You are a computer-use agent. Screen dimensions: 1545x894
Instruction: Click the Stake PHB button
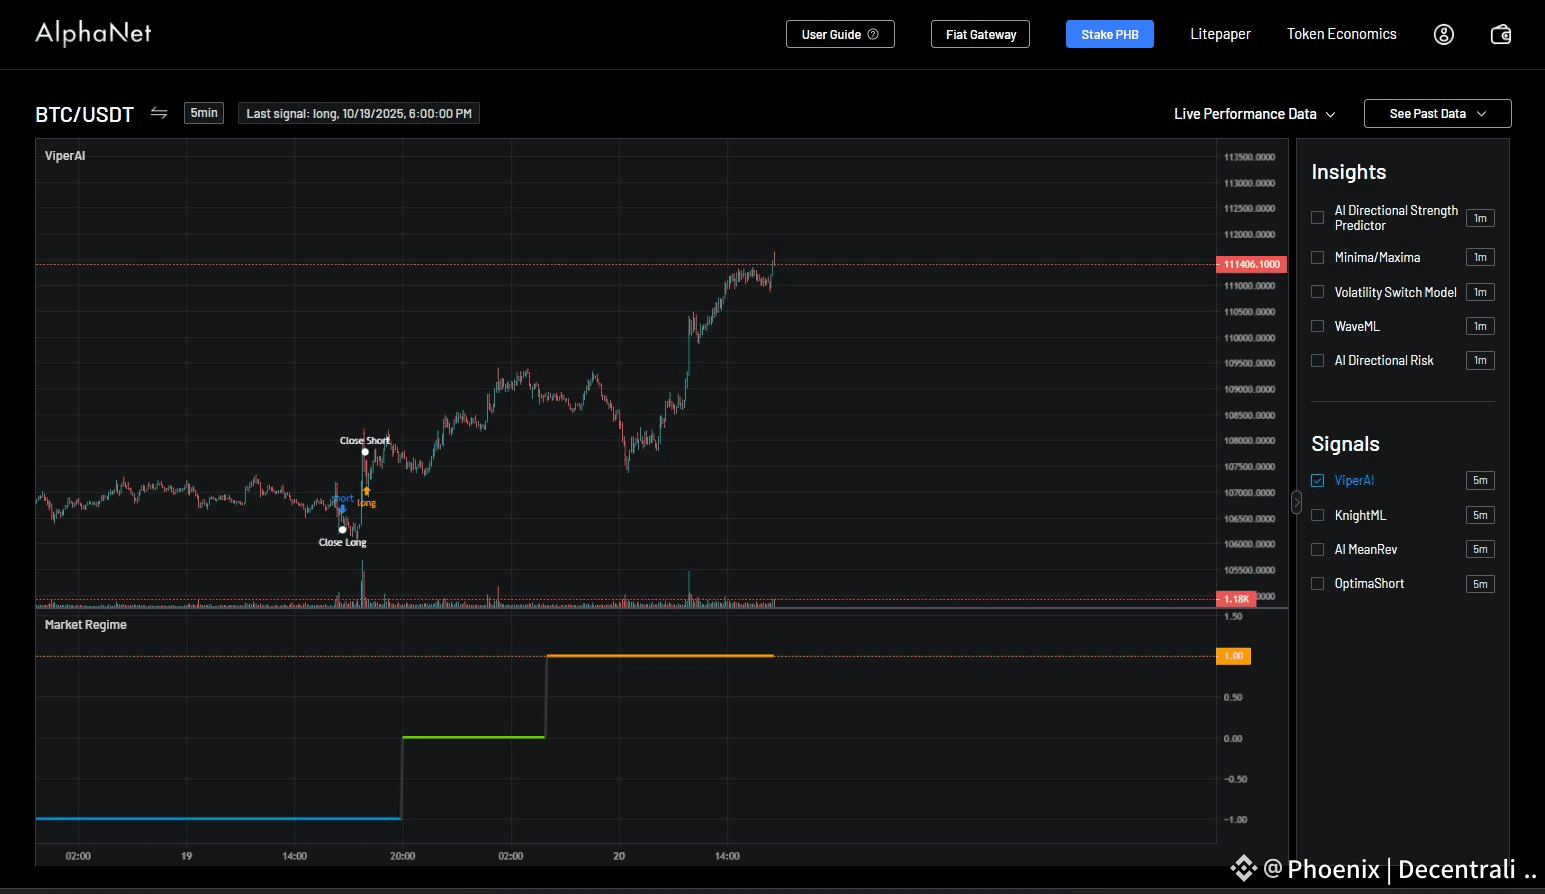1109,34
